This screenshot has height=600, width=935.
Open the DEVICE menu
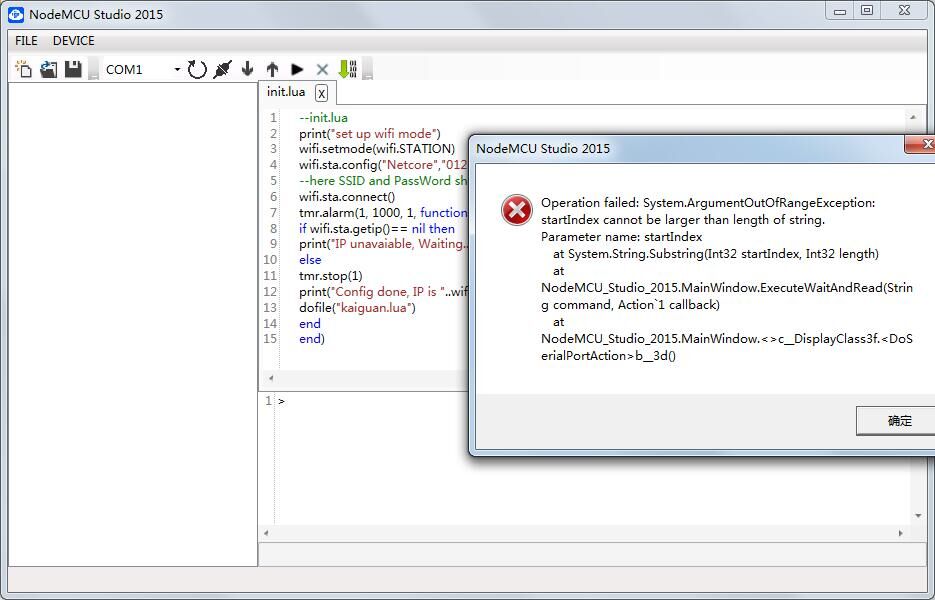[x=74, y=41]
